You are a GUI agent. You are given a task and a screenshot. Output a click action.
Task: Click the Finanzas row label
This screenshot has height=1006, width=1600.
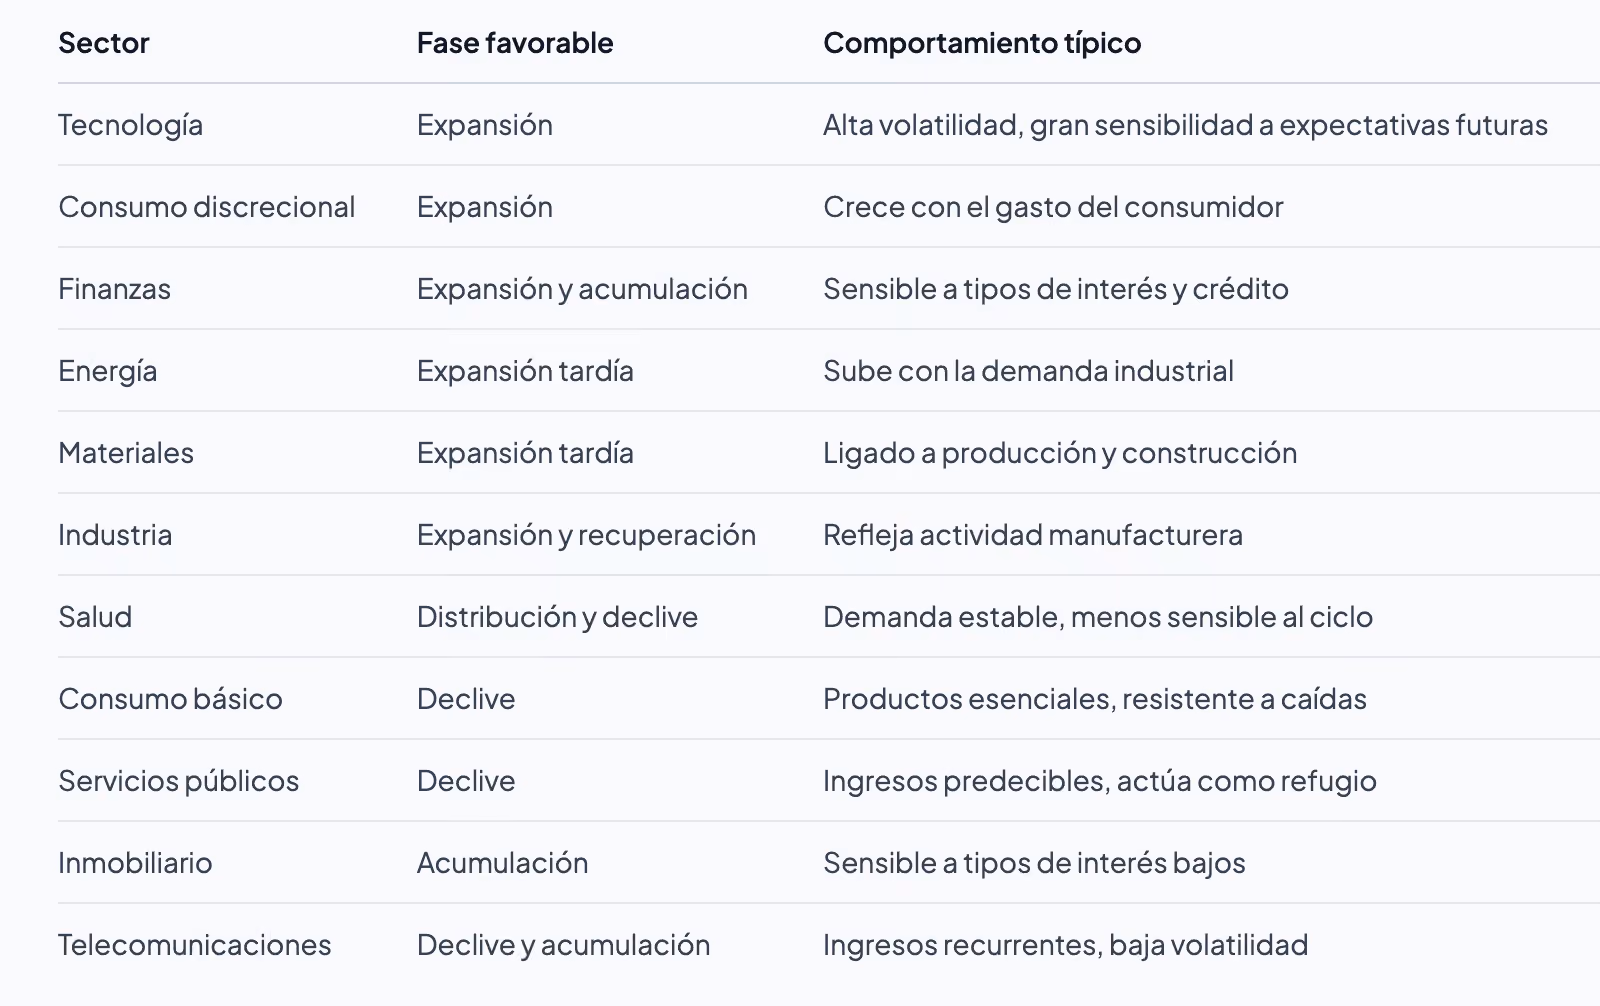(x=115, y=289)
